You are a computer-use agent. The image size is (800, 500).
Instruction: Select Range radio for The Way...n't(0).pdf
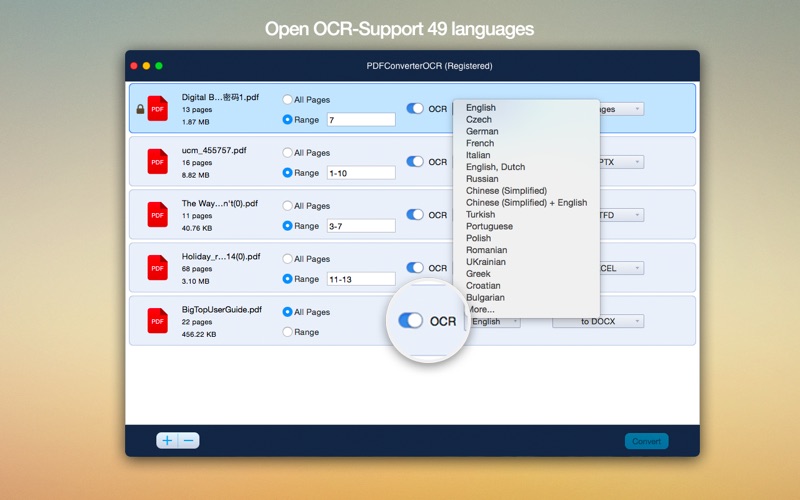(287, 226)
